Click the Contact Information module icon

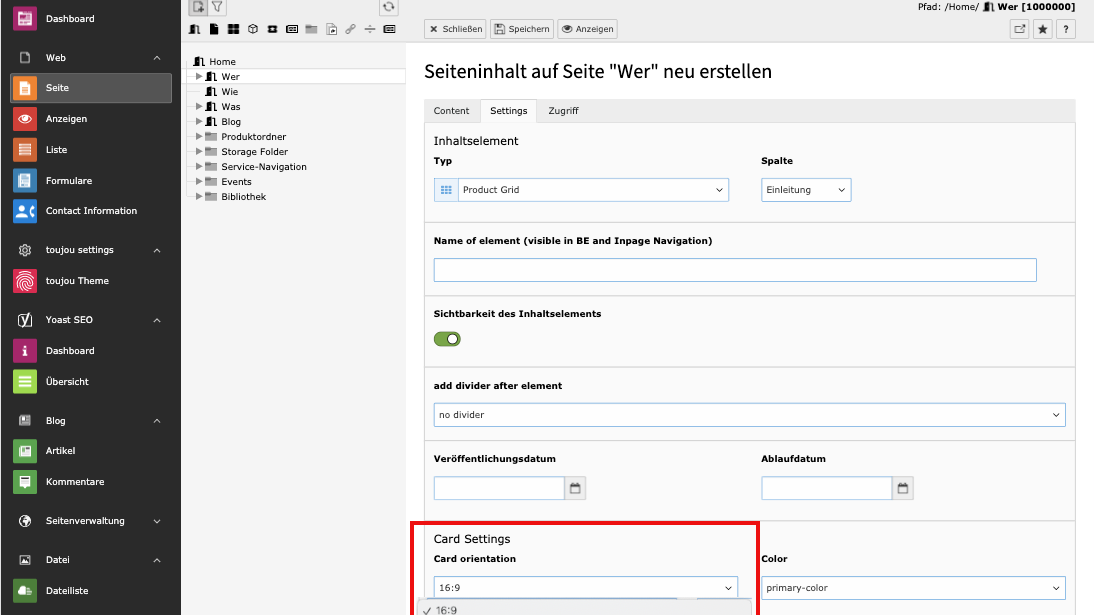[25, 211]
